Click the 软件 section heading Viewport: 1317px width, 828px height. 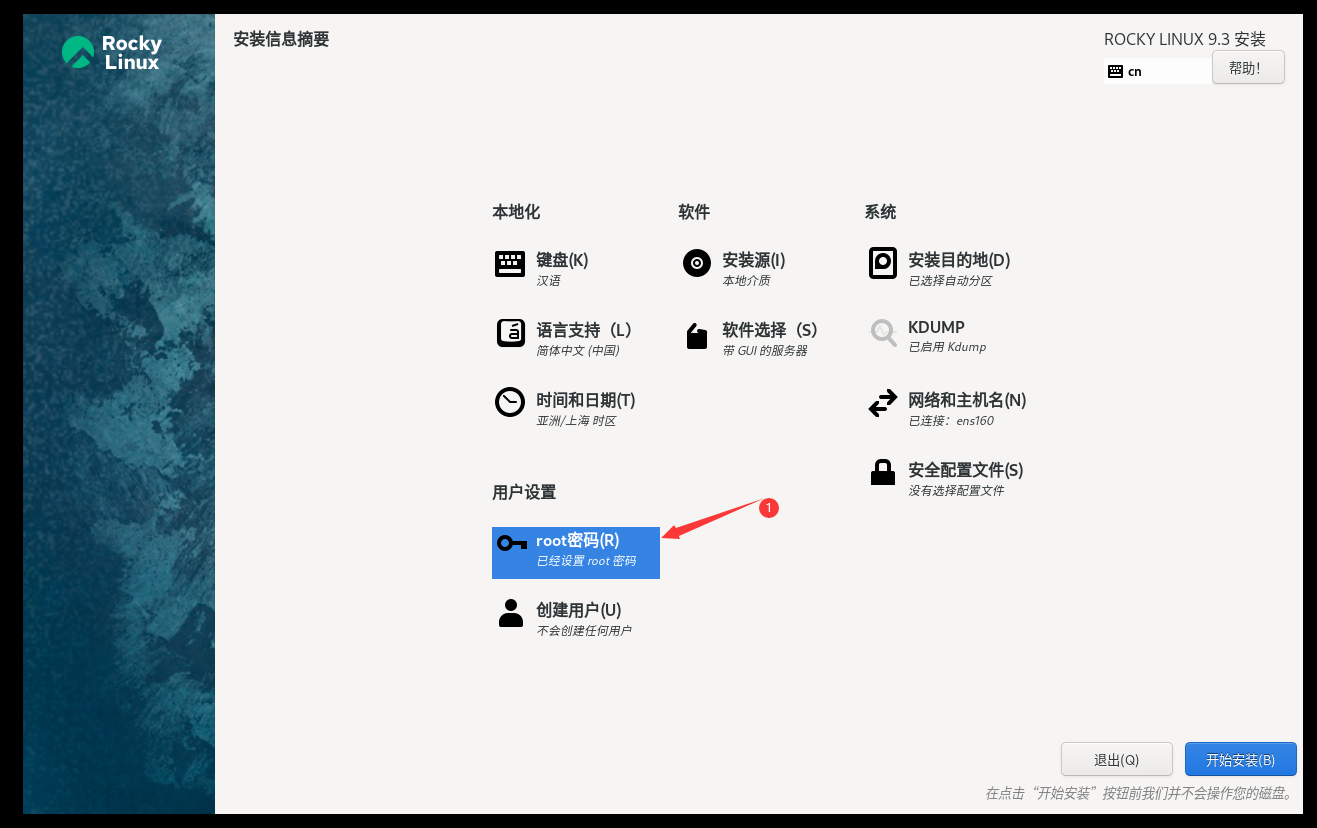[694, 212]
